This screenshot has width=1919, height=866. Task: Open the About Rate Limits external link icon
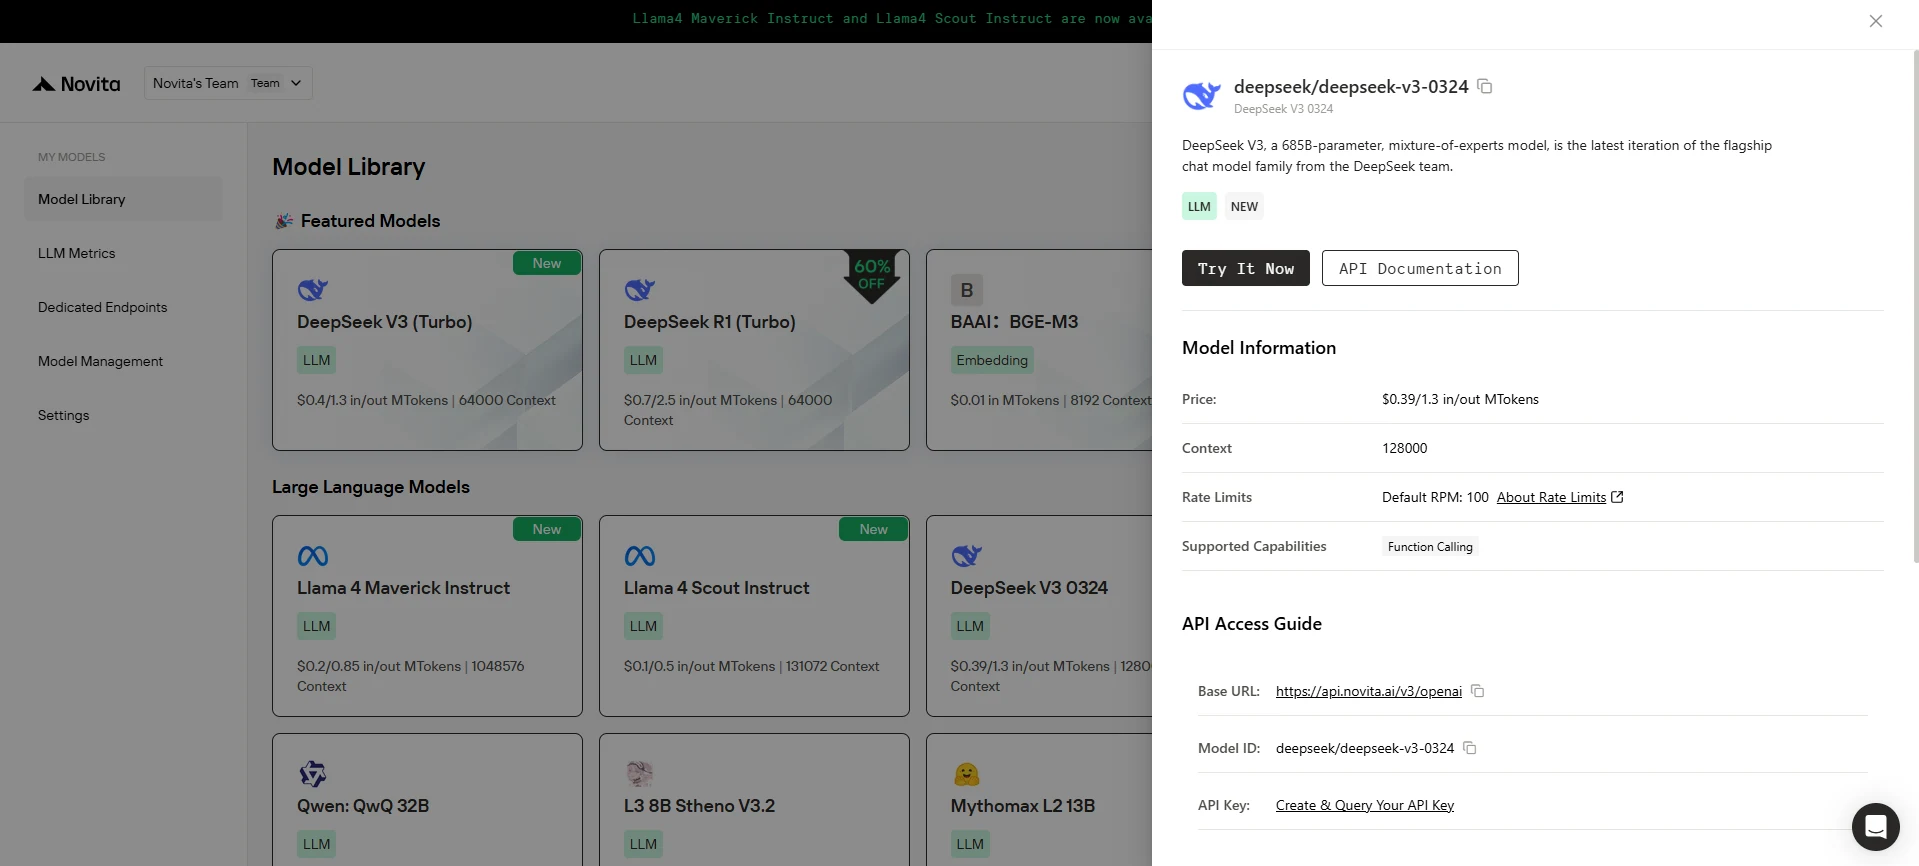(x=1617, y=497)
